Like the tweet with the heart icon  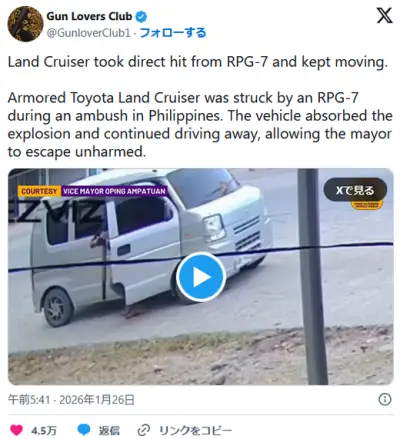click(16, 430)
